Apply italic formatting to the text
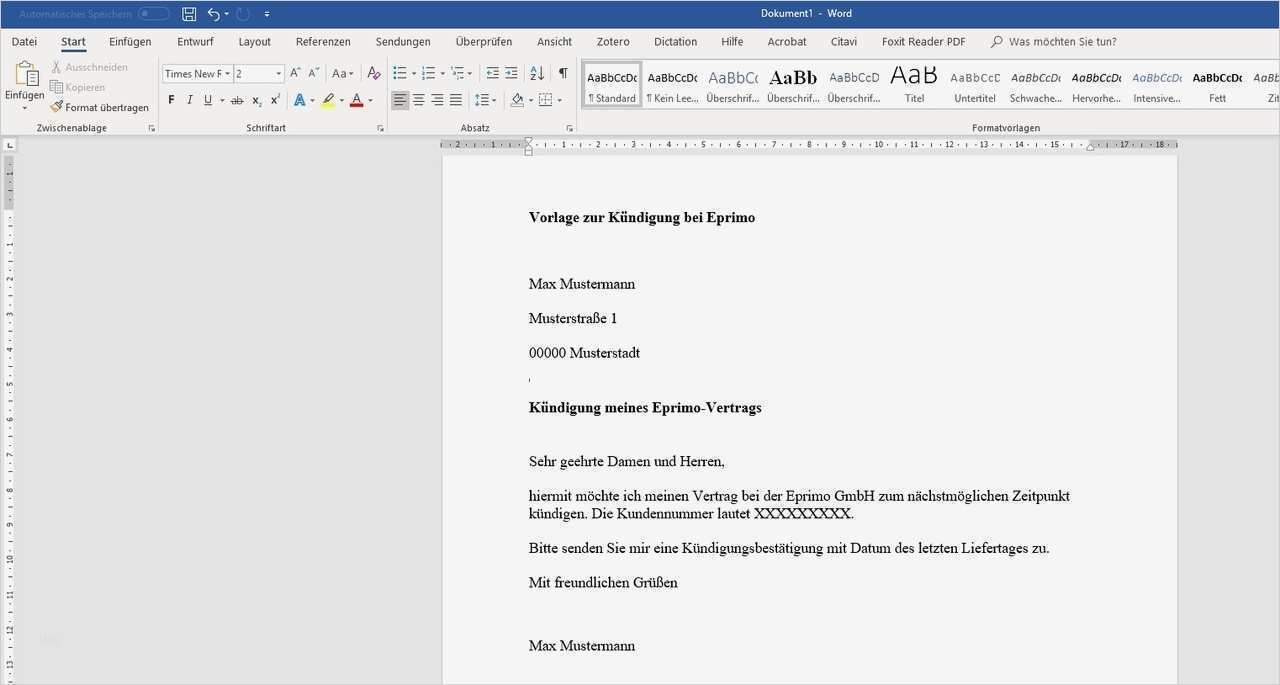The height and width of the screenshot is (685, 1280). pos(189,99)
